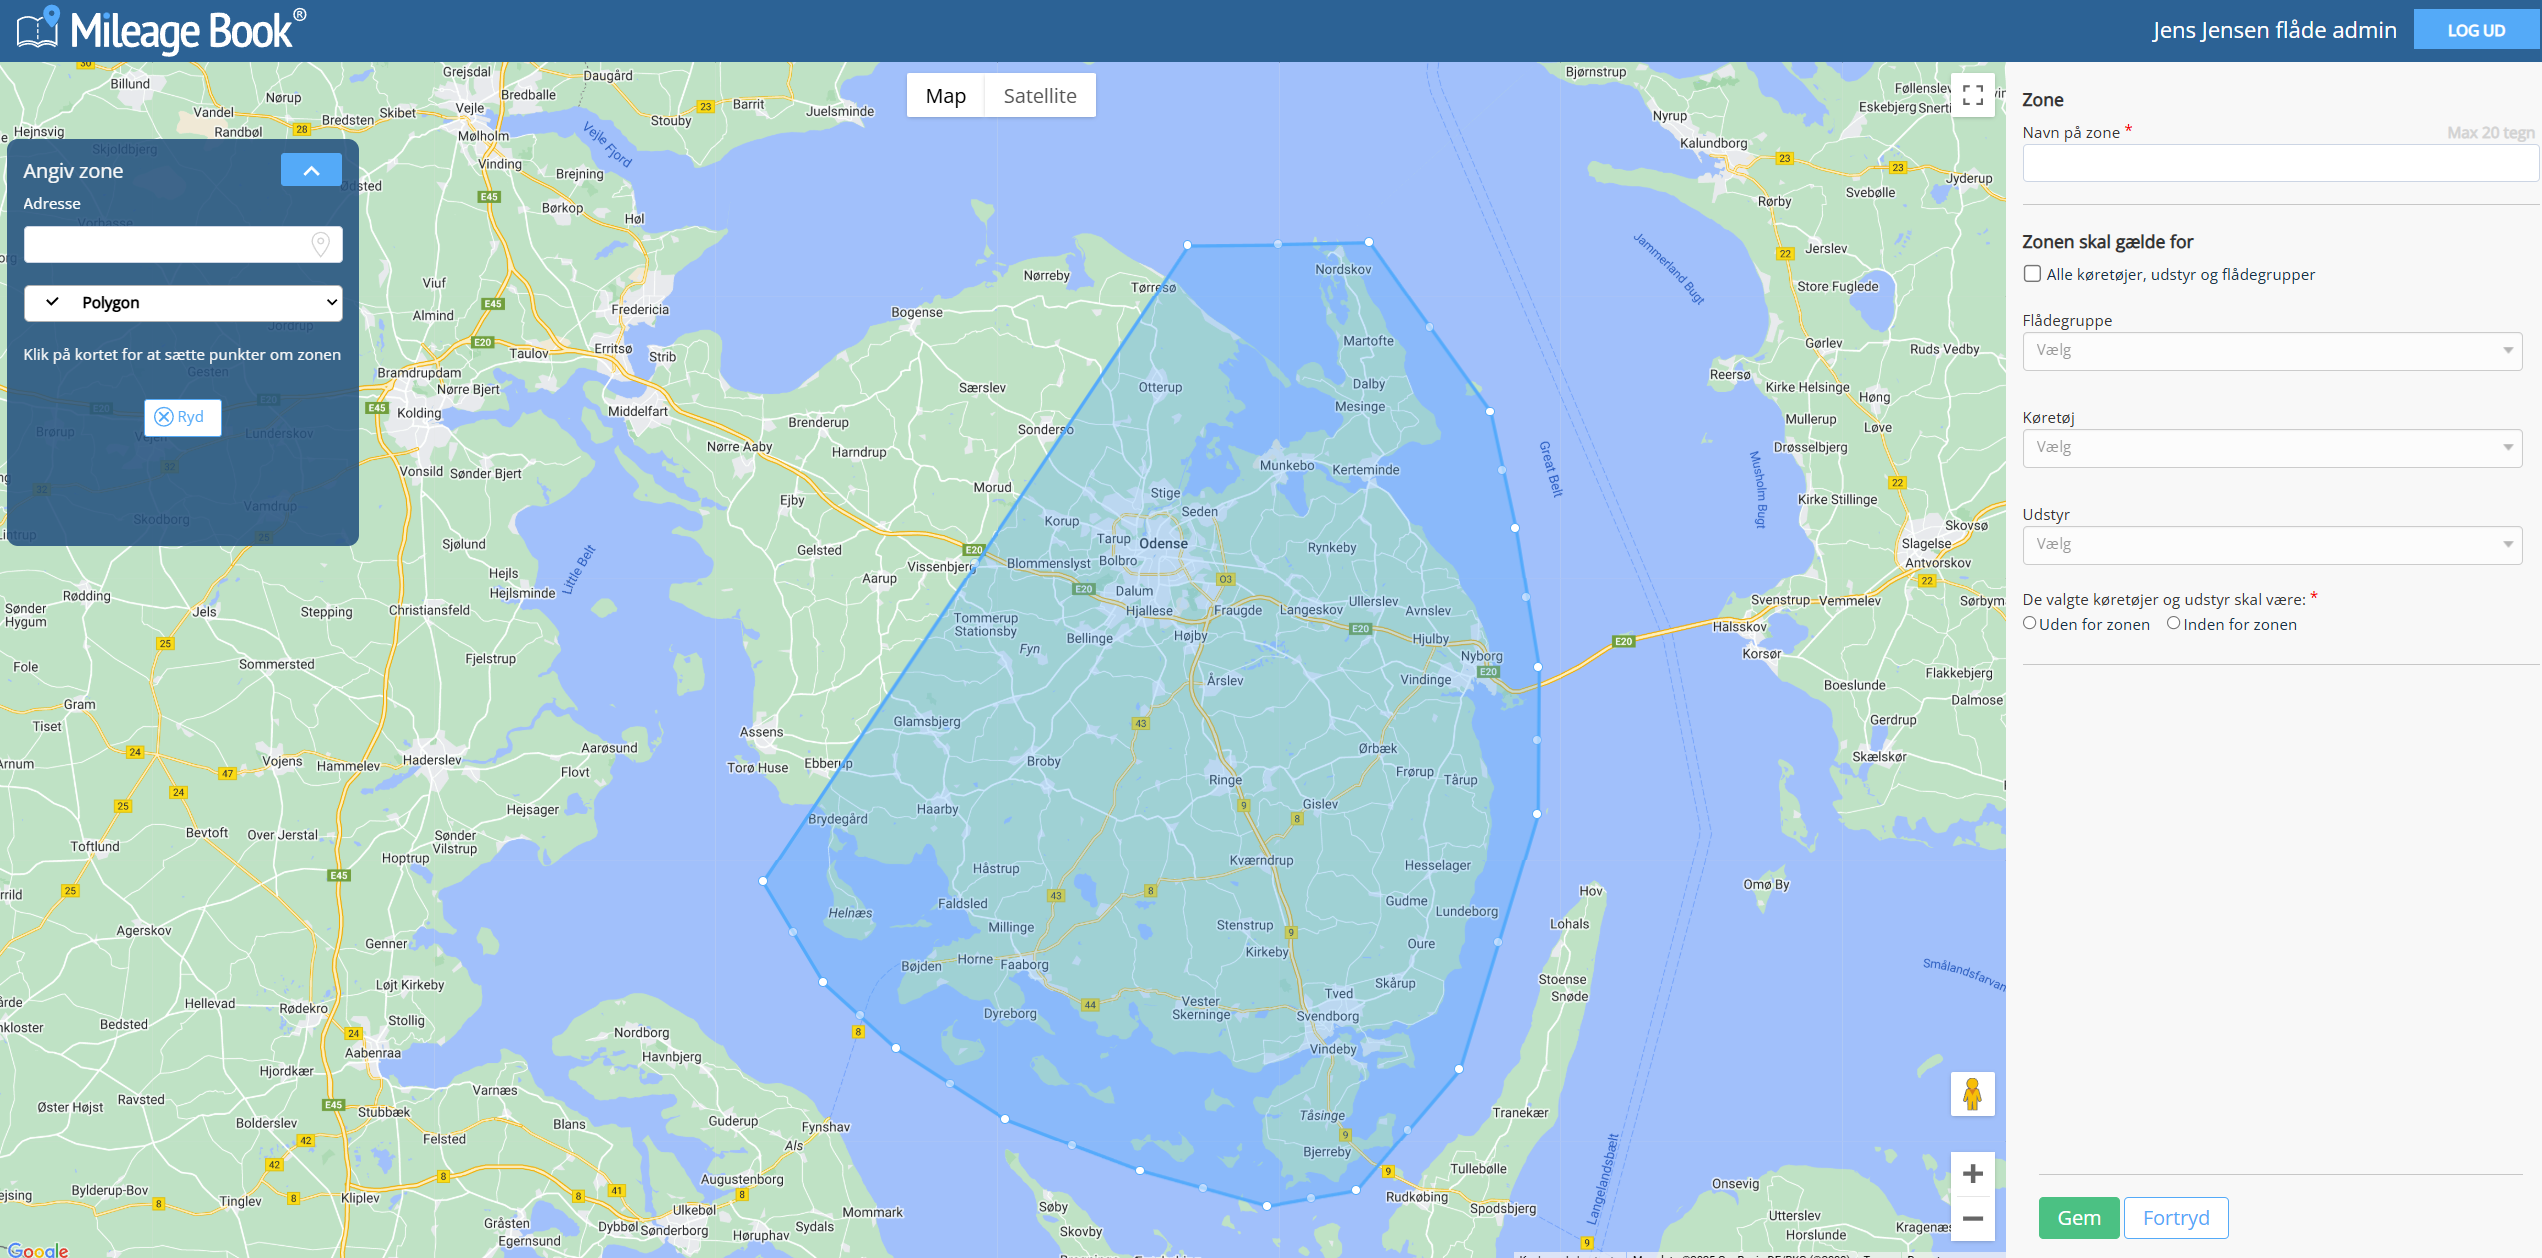This screenshot has height=1258, width=2542.
Task: Click polygon vertex near Tørresø
Action: [1187, 245]
